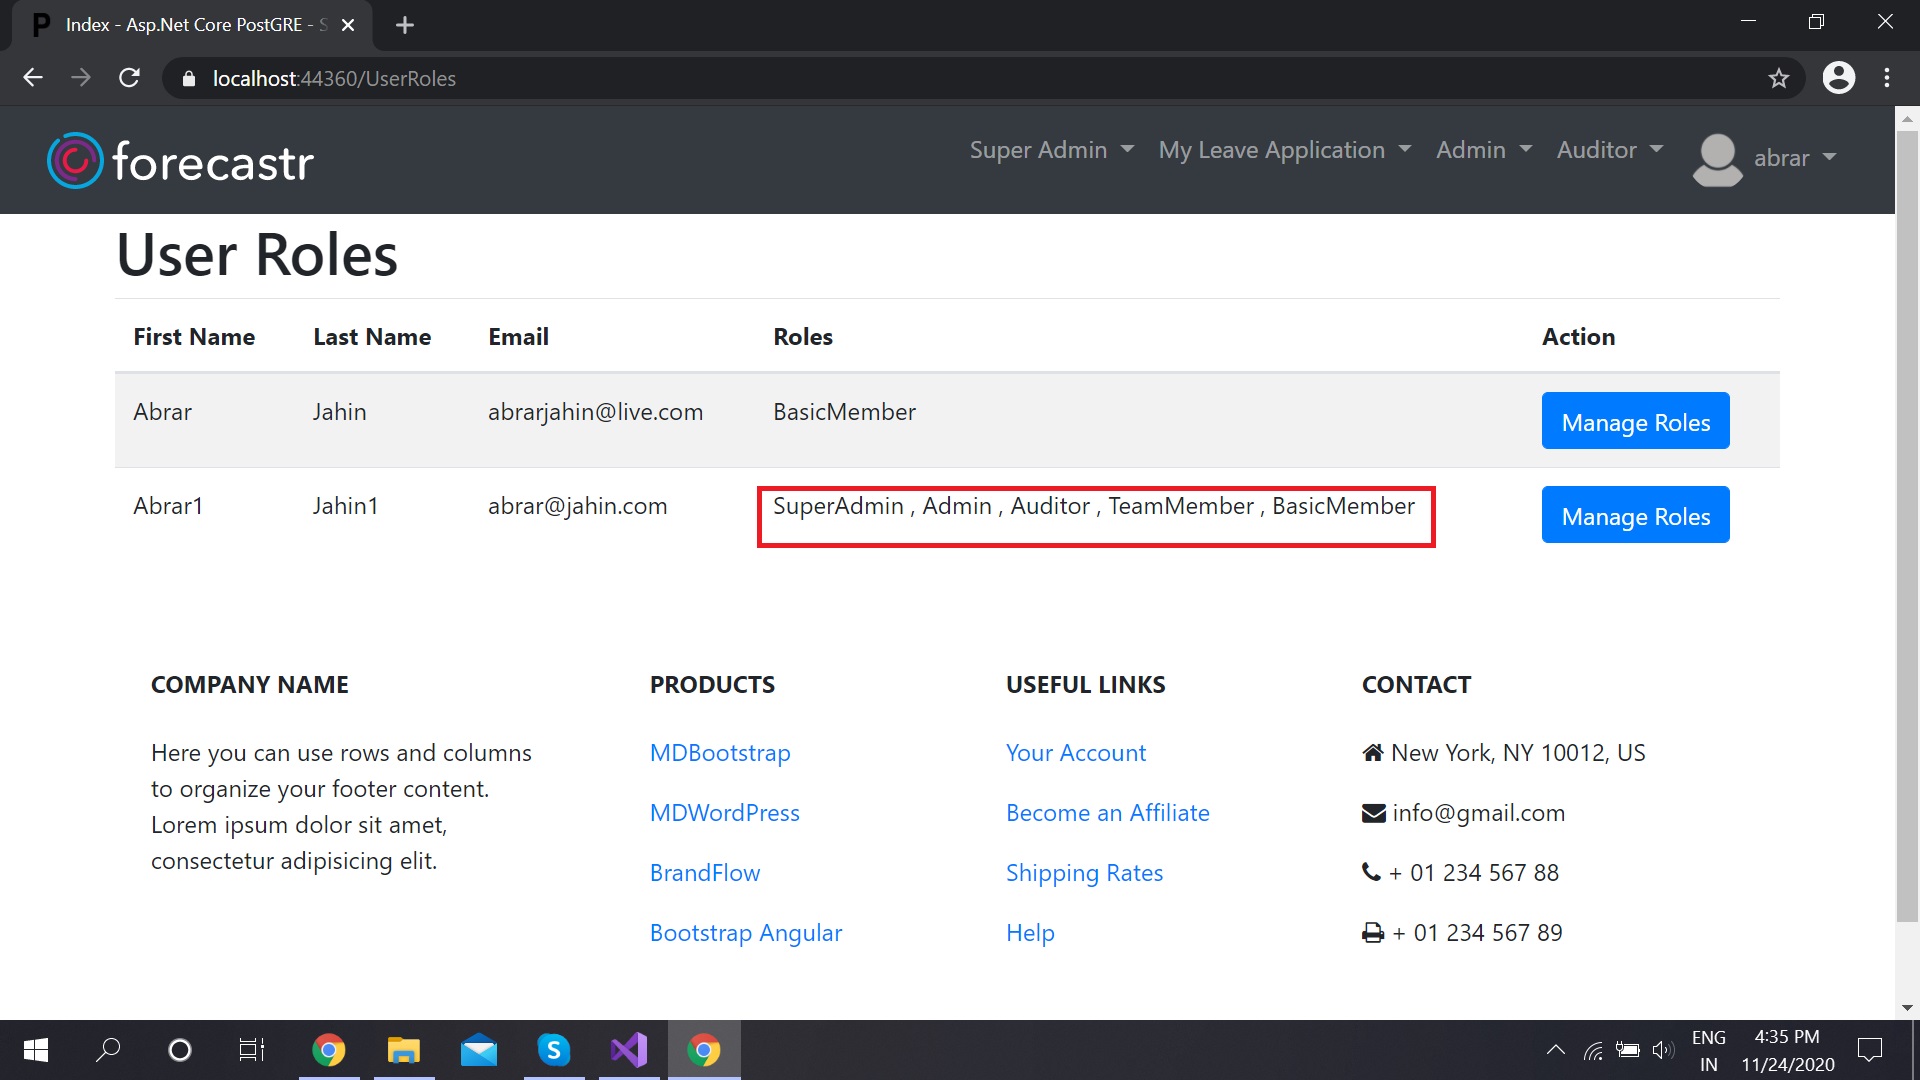1920x1080 pixels.
Task: Click Manage Roles for abrar@jahin.com
Action: [x=1635, y=515]
